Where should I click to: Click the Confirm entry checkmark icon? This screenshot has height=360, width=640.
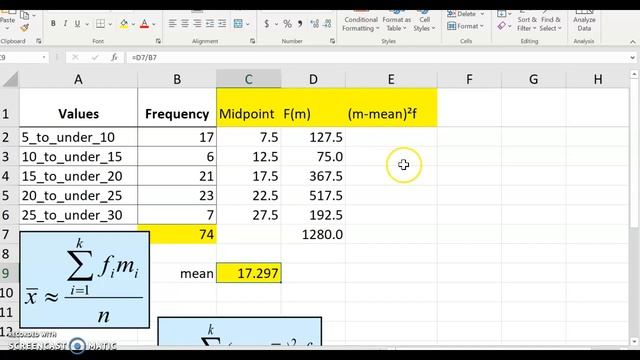pyautogui.click(x=95, y=58)
